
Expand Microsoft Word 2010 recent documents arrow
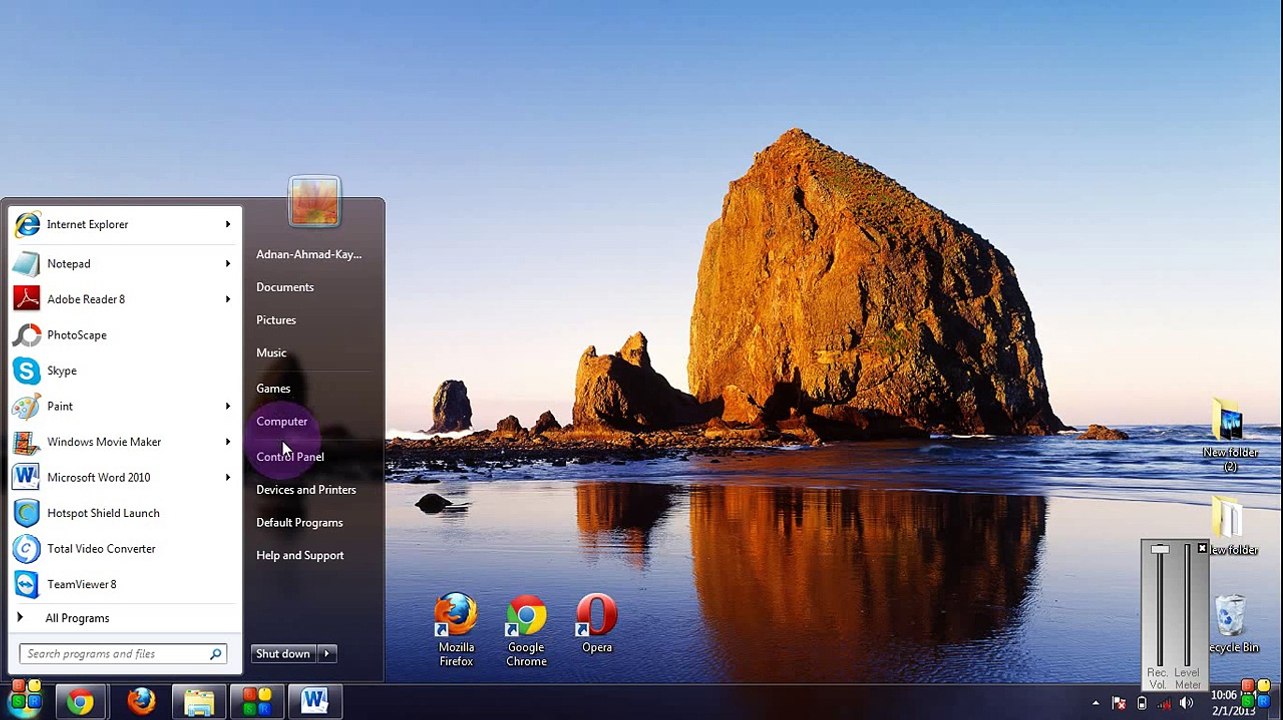(228, 478)
